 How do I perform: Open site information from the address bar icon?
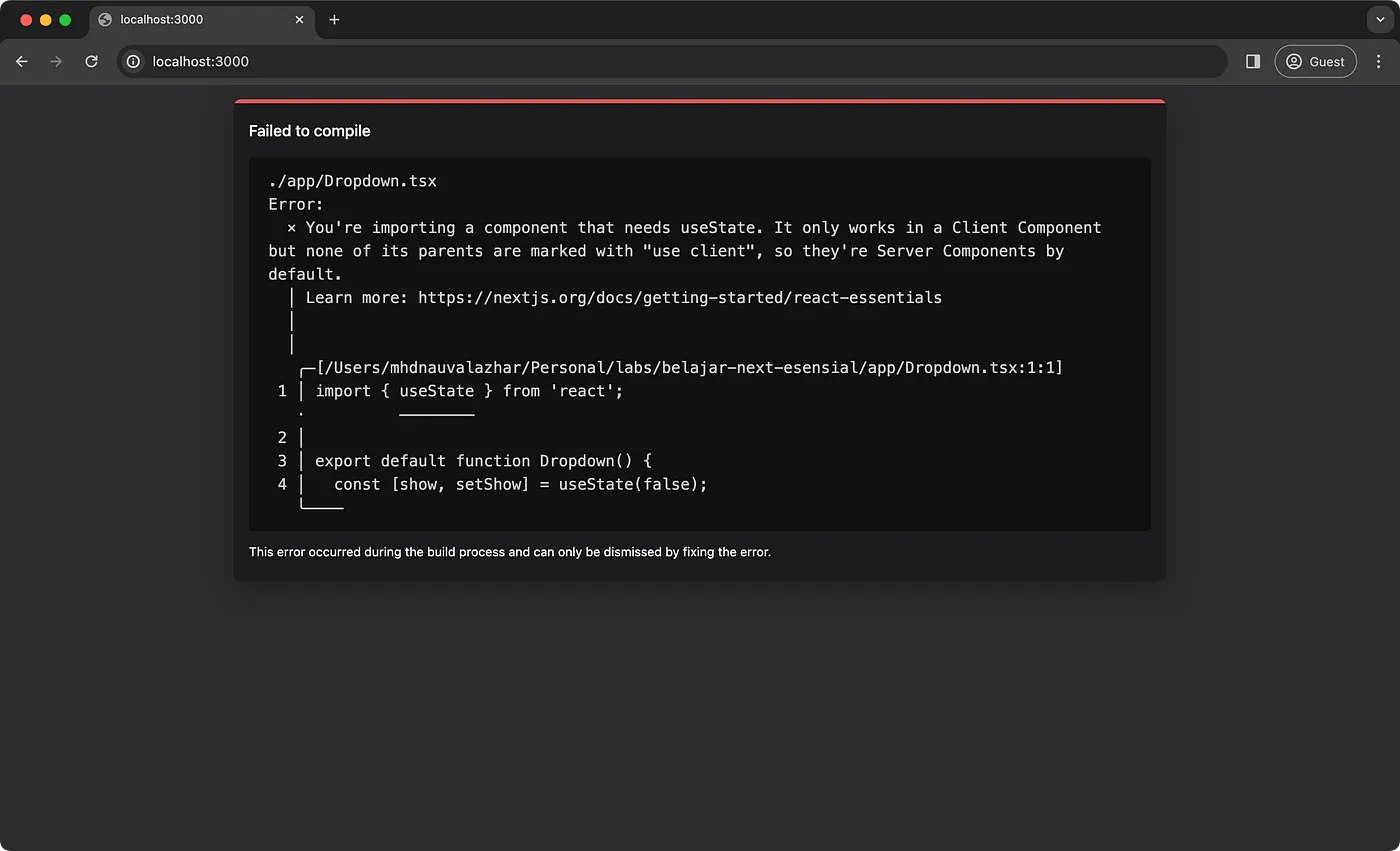tap(133, 61)
